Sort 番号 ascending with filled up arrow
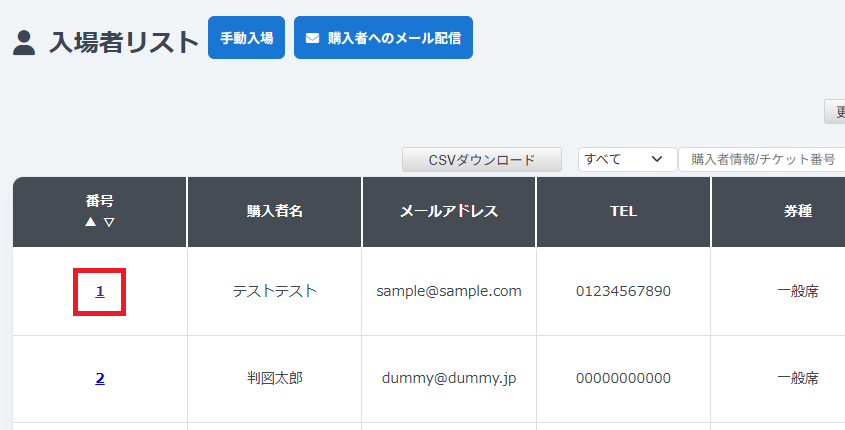The image size is (845, 430). [91, 221]
